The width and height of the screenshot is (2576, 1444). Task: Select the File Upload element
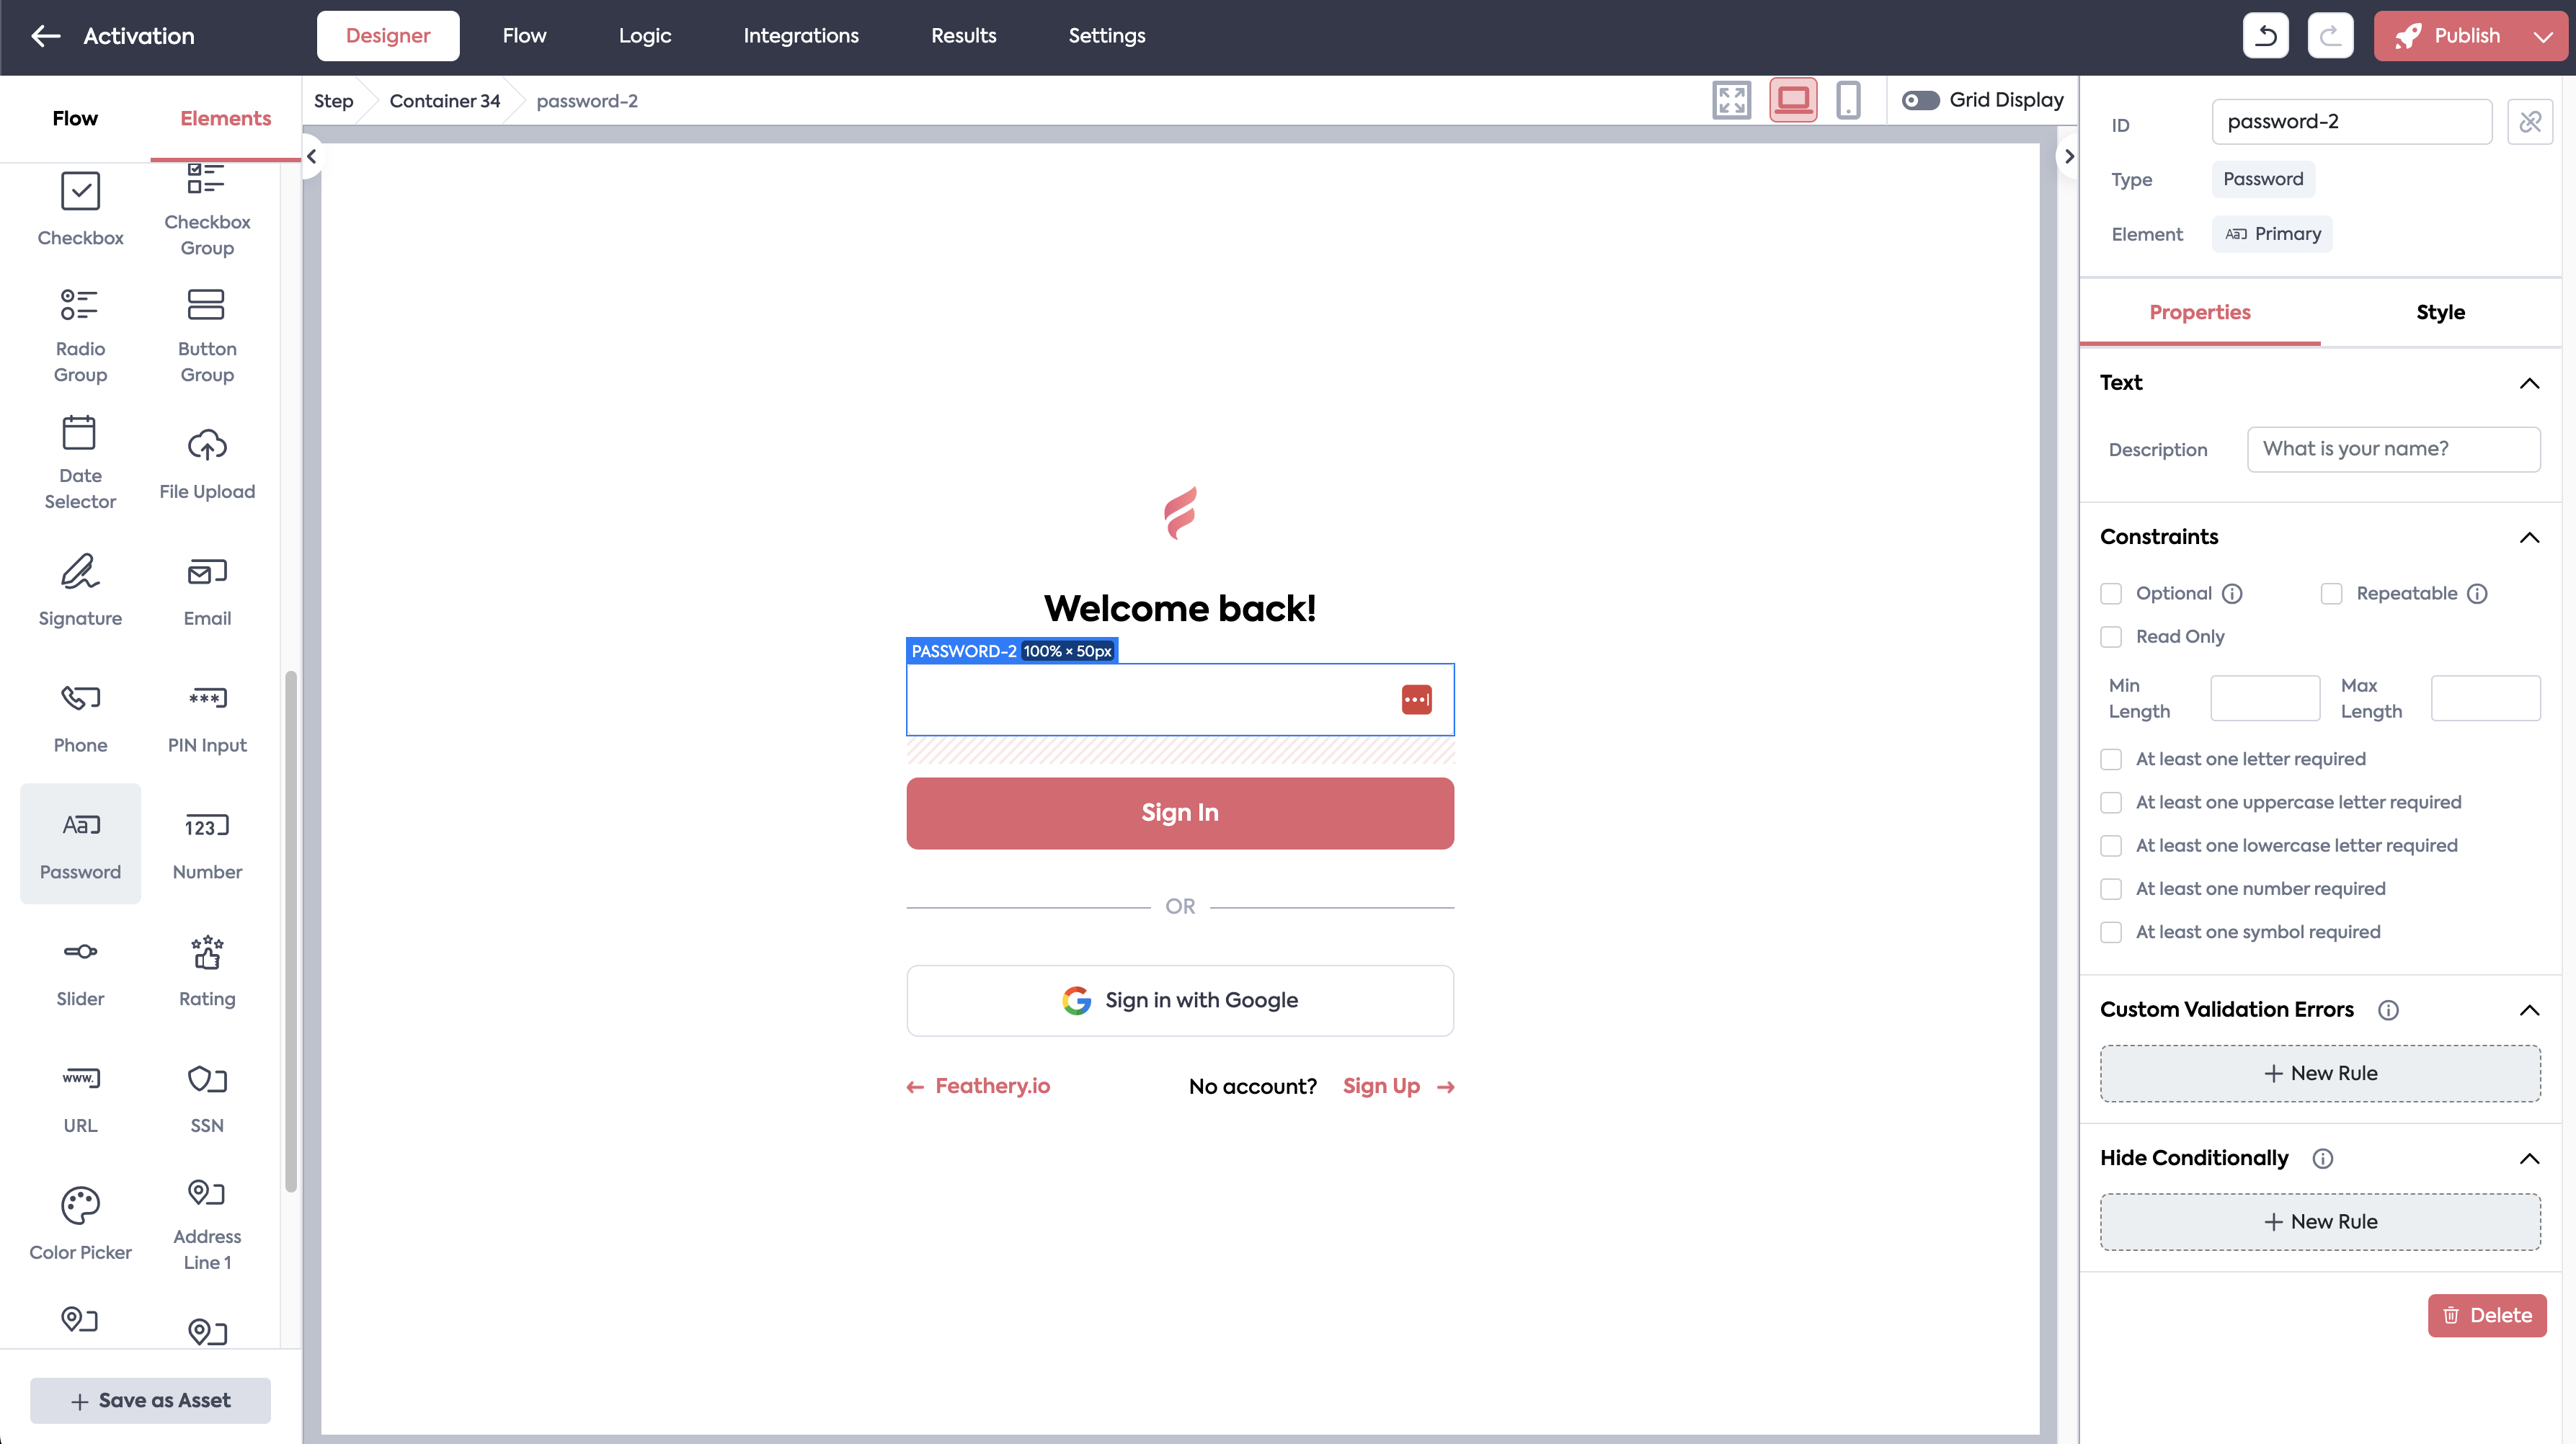207,463
